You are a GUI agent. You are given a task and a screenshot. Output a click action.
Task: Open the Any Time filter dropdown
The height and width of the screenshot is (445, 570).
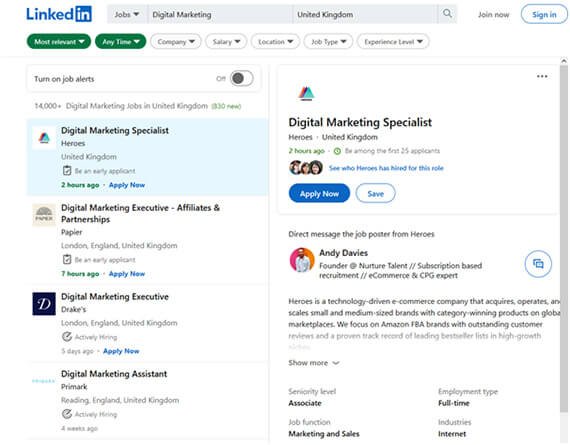pyautogui.click(x=120, y=41)
